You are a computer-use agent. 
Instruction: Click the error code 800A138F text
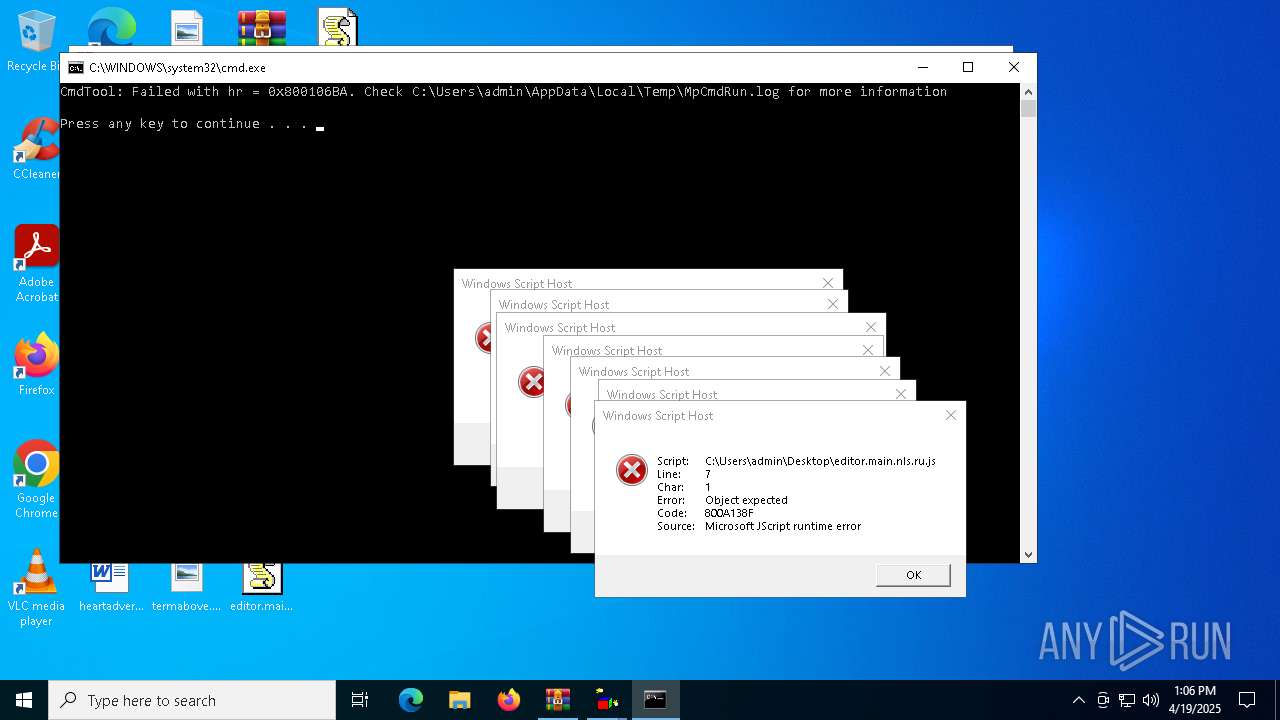[x=729, y=513]
